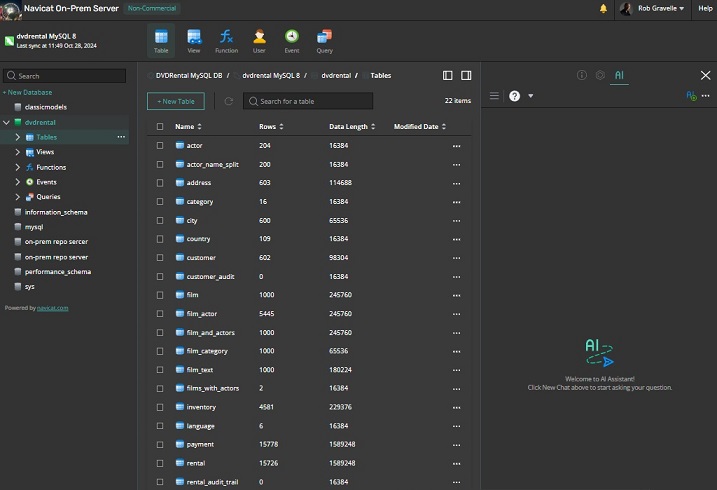717x490 pixels.
Task: Open more options for film table
Action: [x=456, y=295]
